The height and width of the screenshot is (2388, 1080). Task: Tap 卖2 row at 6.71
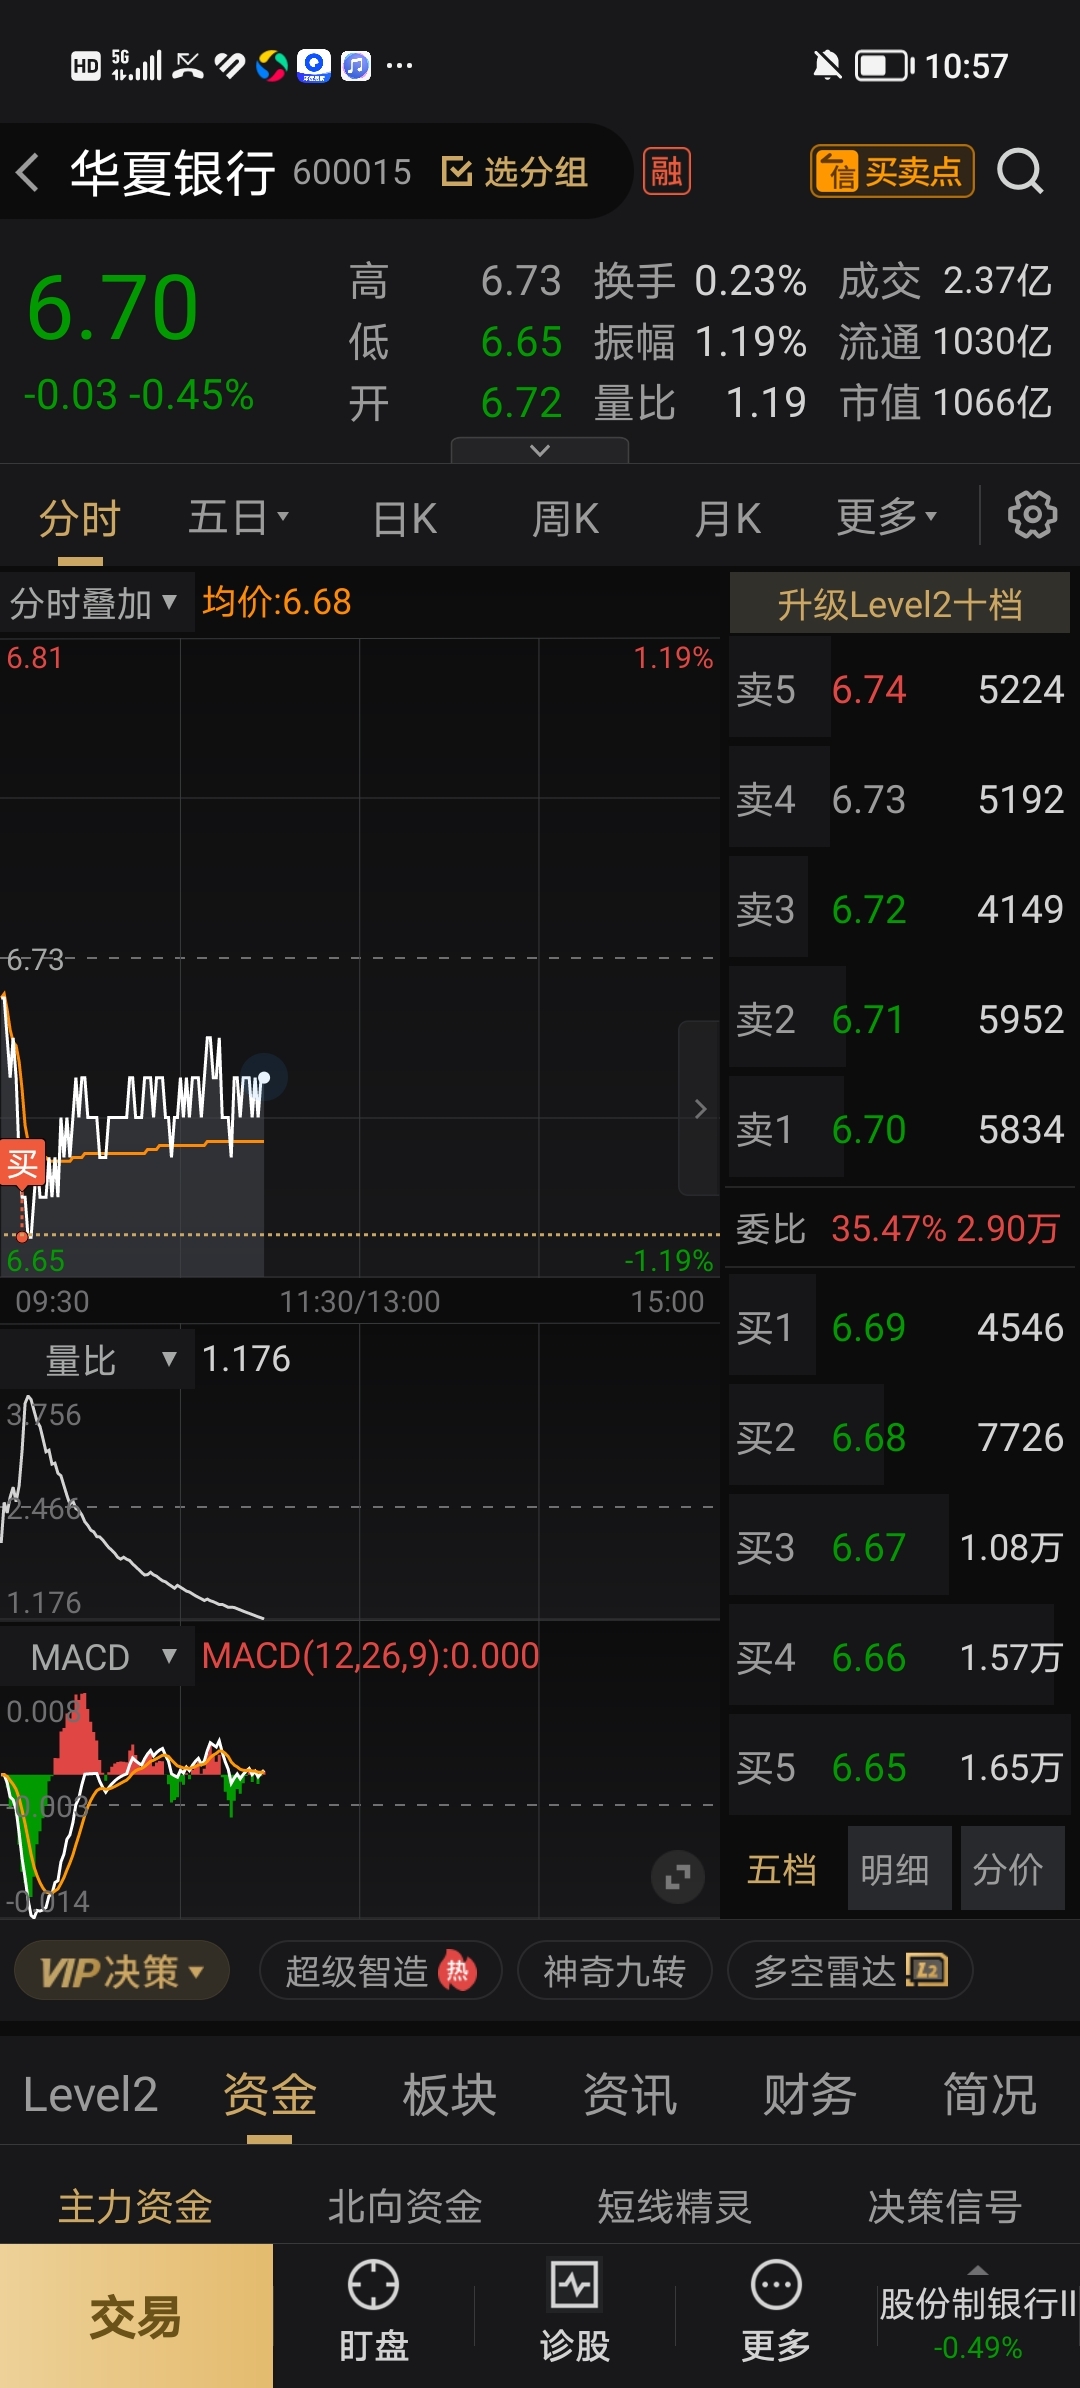point(900,1019)
